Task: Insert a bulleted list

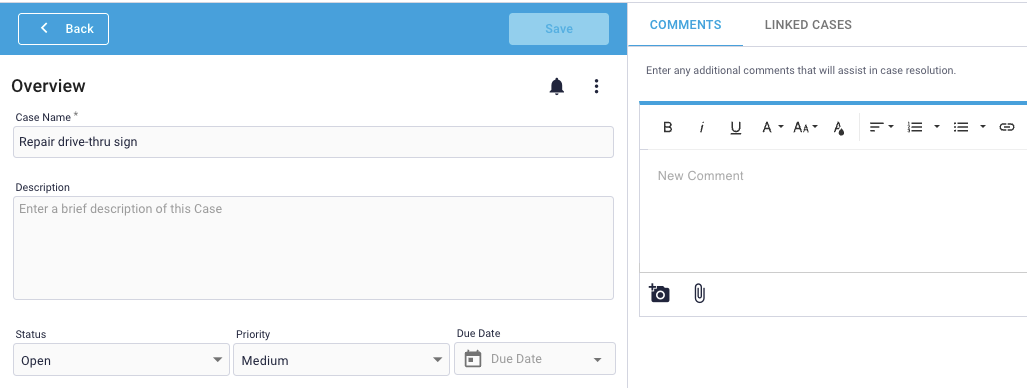Action: coord(961,127)
